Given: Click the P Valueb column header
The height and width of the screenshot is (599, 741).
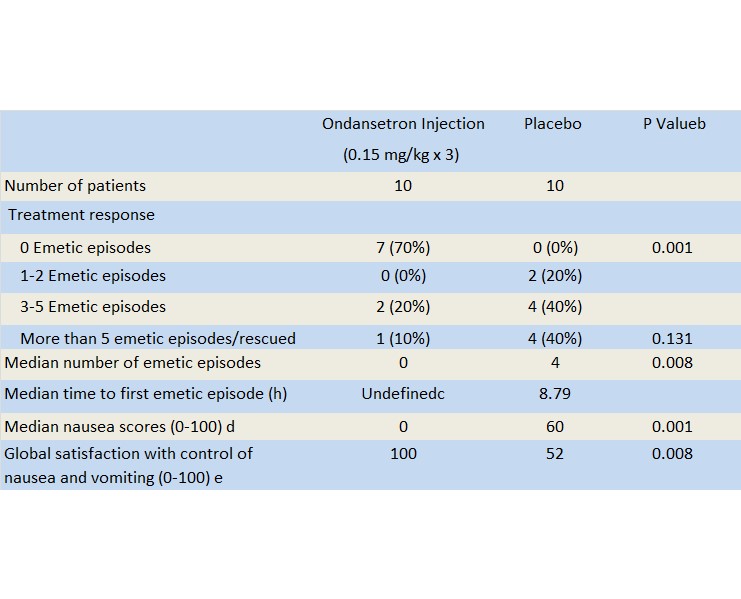Looking at the screenshot, I should tap(674, 124).
